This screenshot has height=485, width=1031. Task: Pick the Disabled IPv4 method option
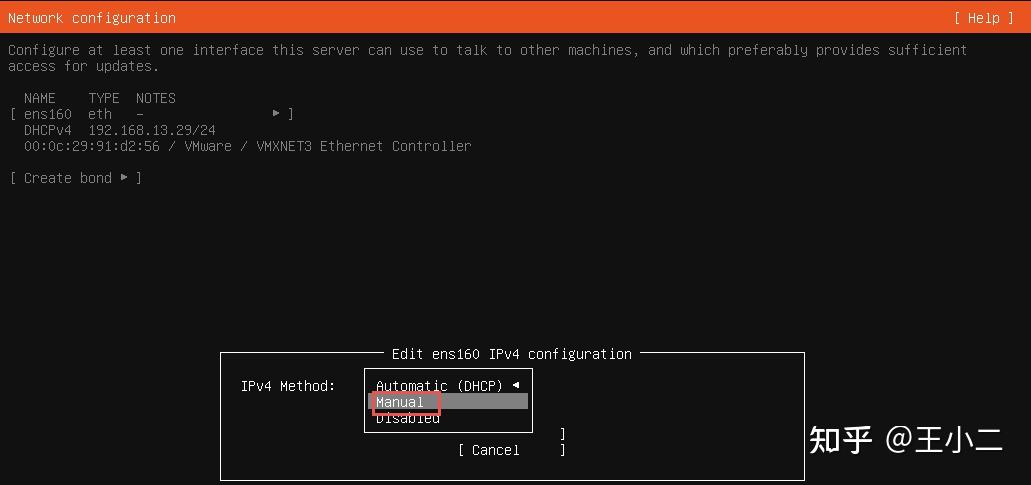[x=408, y=418]
